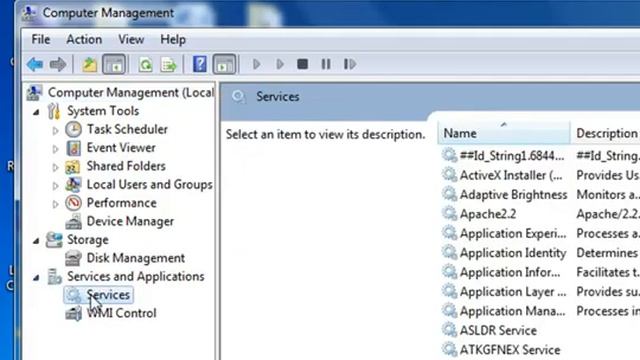Select the Adaptive Brightness service

point(513,195)
